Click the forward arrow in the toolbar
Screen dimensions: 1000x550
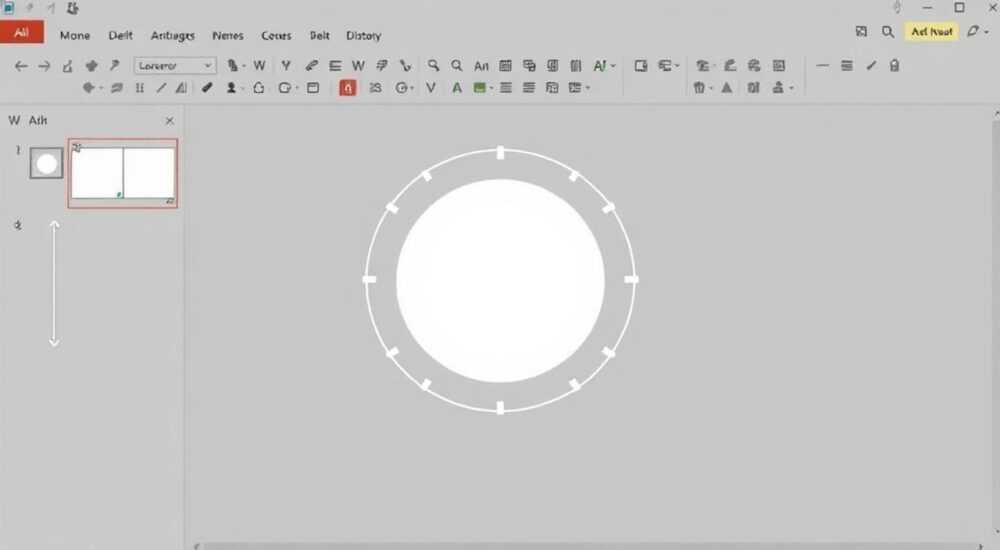pyautogui.click(x=44, y=66)
